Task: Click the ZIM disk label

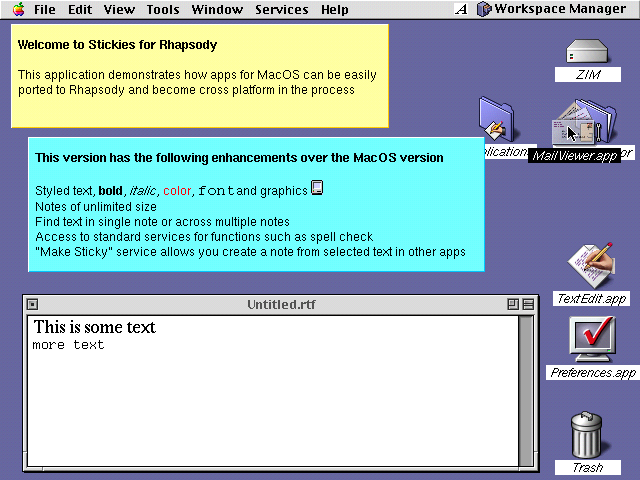Action: click(x=588, y=74)
